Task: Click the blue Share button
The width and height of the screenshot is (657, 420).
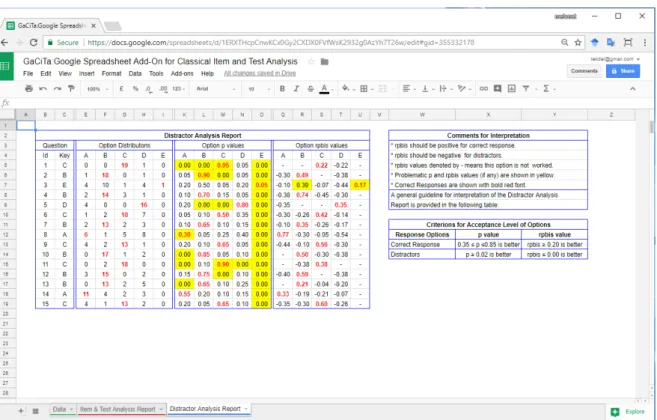Action: coord(623,71)
